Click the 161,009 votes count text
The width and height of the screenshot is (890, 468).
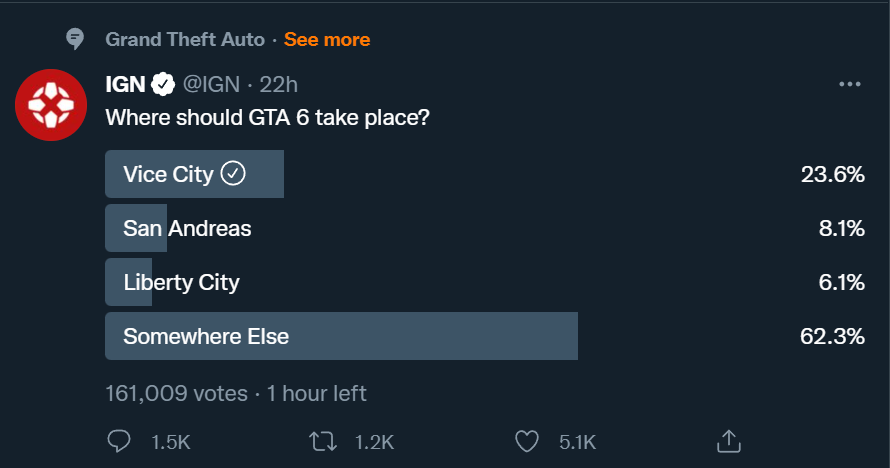pyautogui.click(x=176, y=393)
